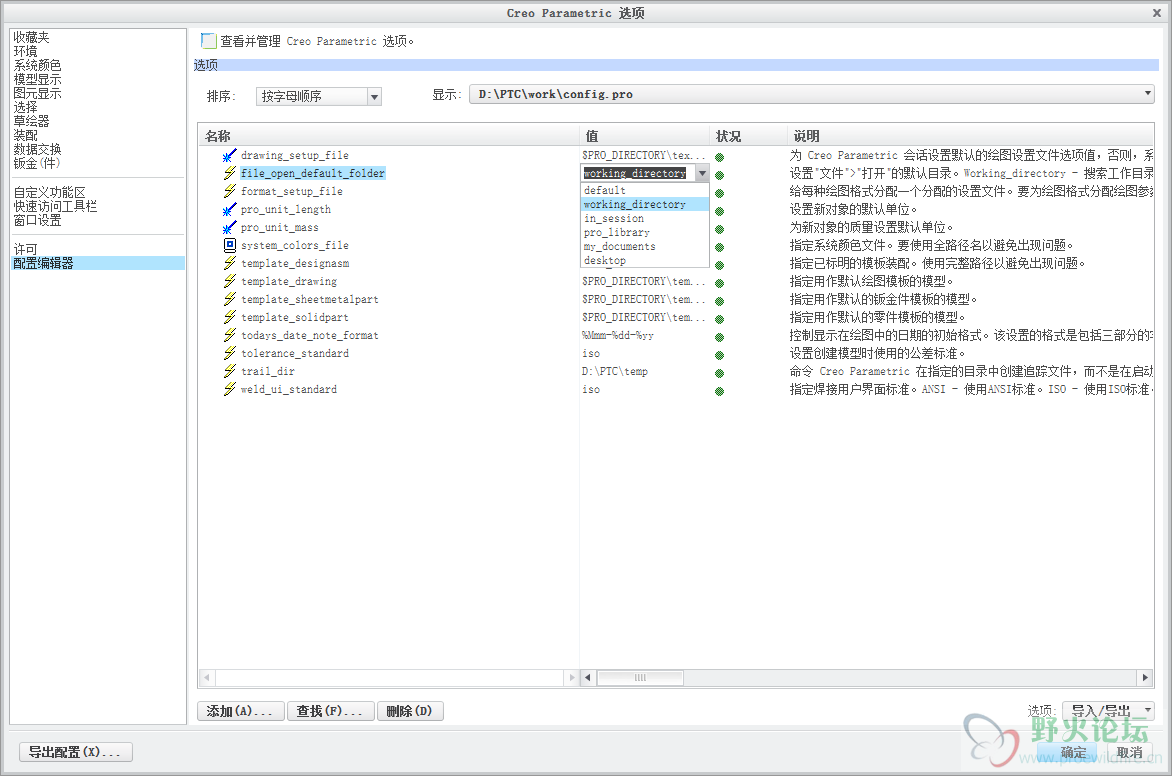The width and height of the screenshot is (1172, 776).
Task: Select the pro_unit_length option name
Action: [286, 209]
